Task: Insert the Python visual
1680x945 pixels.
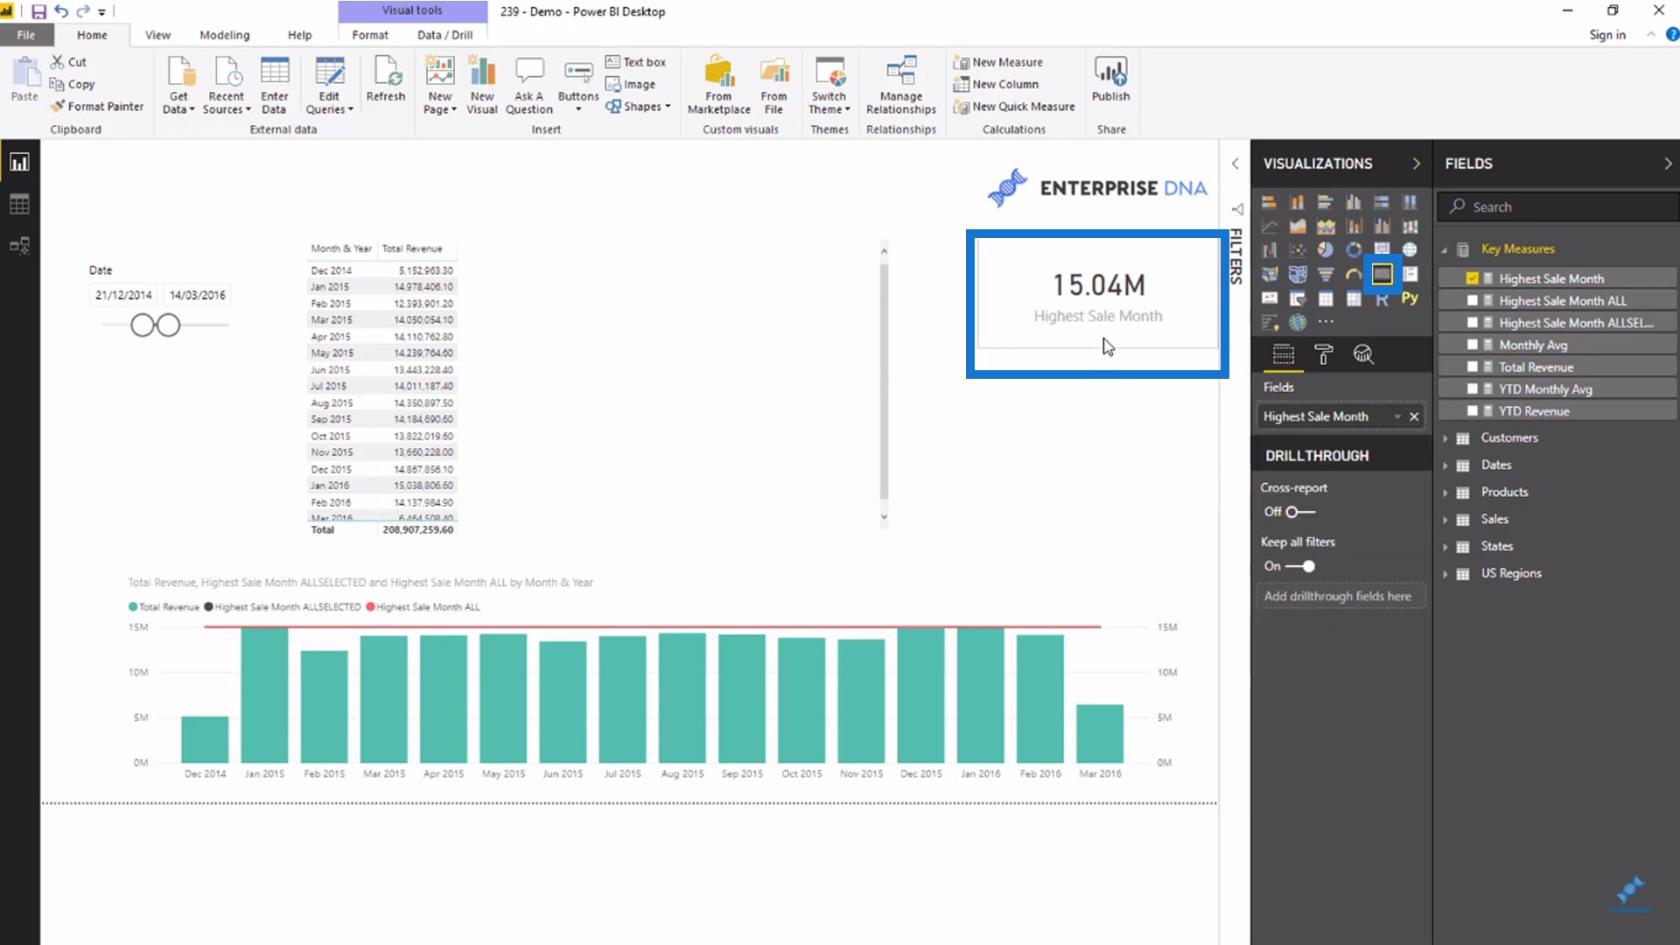Action: tap(1409, 298)
